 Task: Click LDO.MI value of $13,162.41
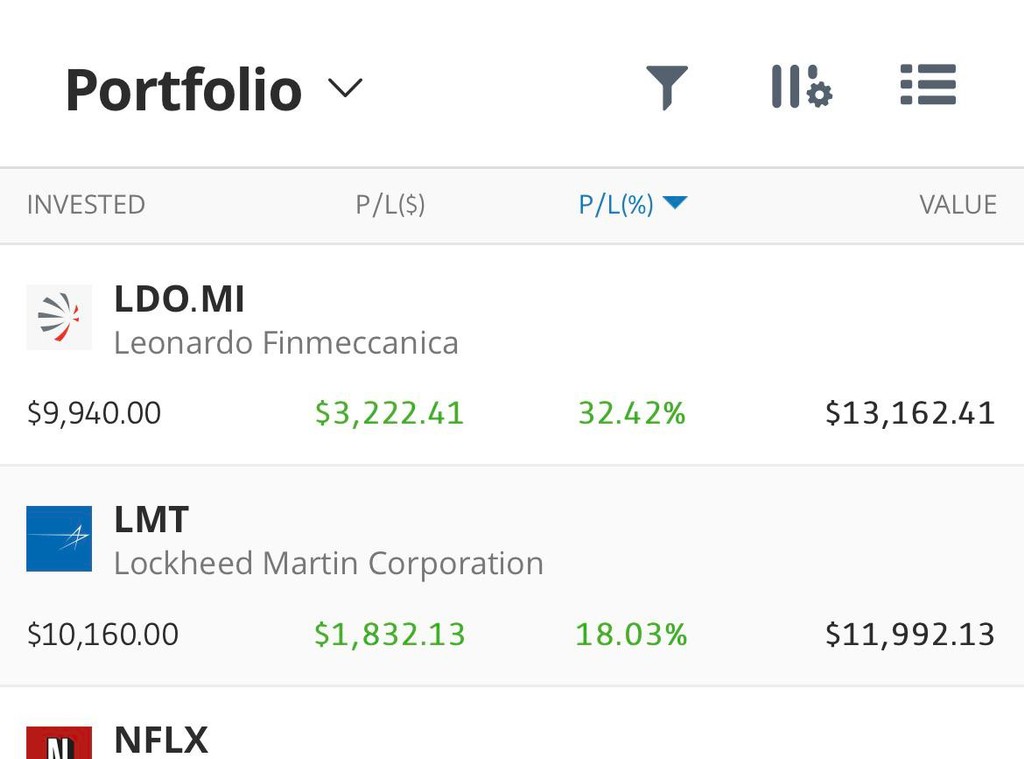(x=910, y=413)
